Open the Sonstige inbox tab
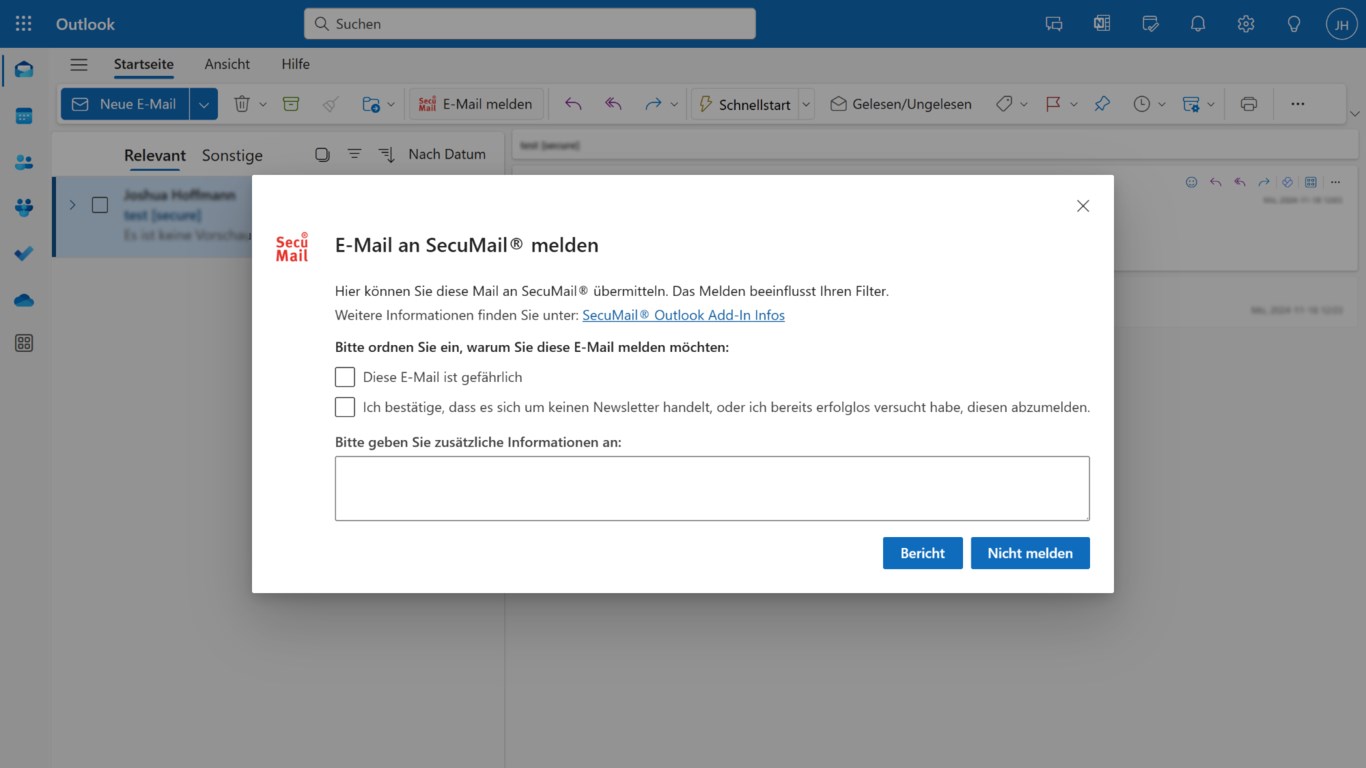 point(232,155)
